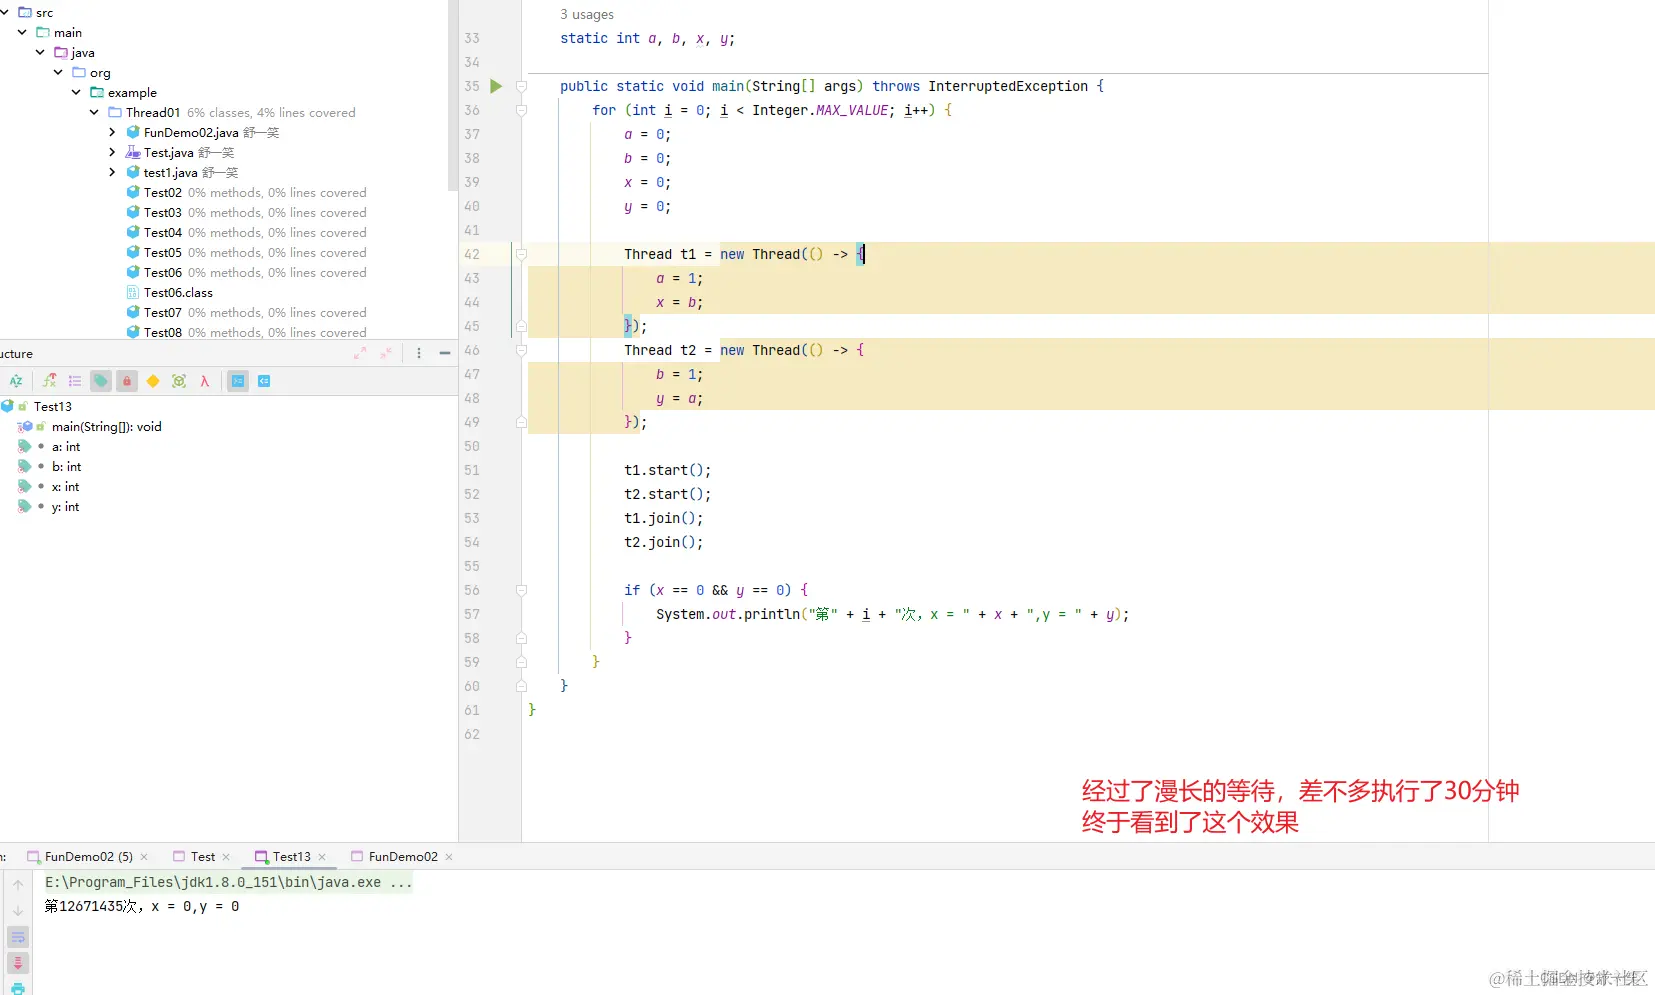Click scroll down arrow in Run console
Image resolution: width=1655 pixels, height=995 pixels.
pyautogui.click(x=18, y=911)
